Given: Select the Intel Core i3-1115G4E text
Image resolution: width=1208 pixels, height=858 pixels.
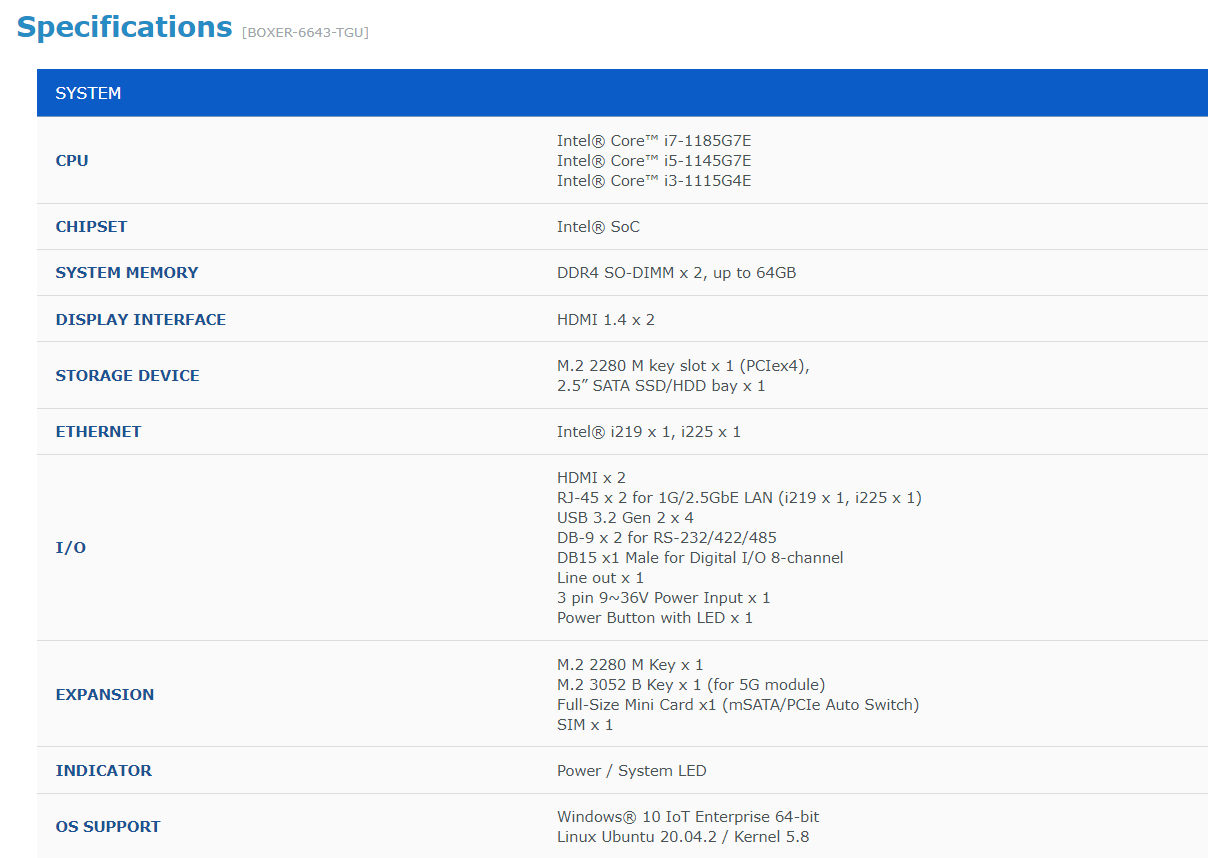Looking at the screenshot, I should (x=654, y=181).
